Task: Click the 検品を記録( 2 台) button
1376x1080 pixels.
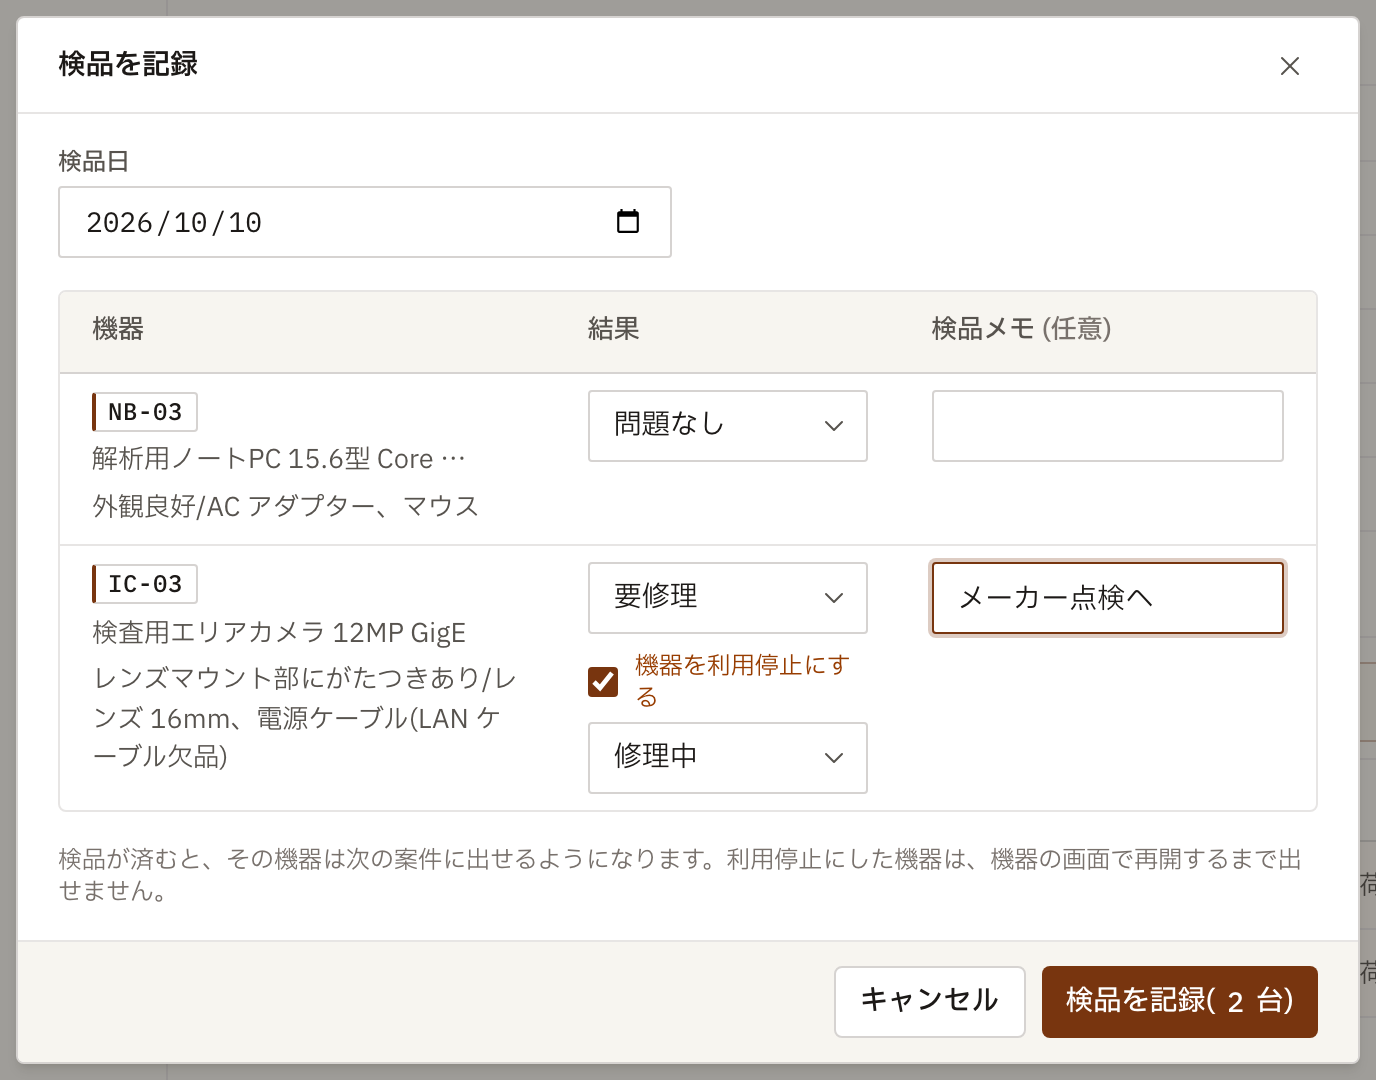Action: [x=1180, y=1002]
